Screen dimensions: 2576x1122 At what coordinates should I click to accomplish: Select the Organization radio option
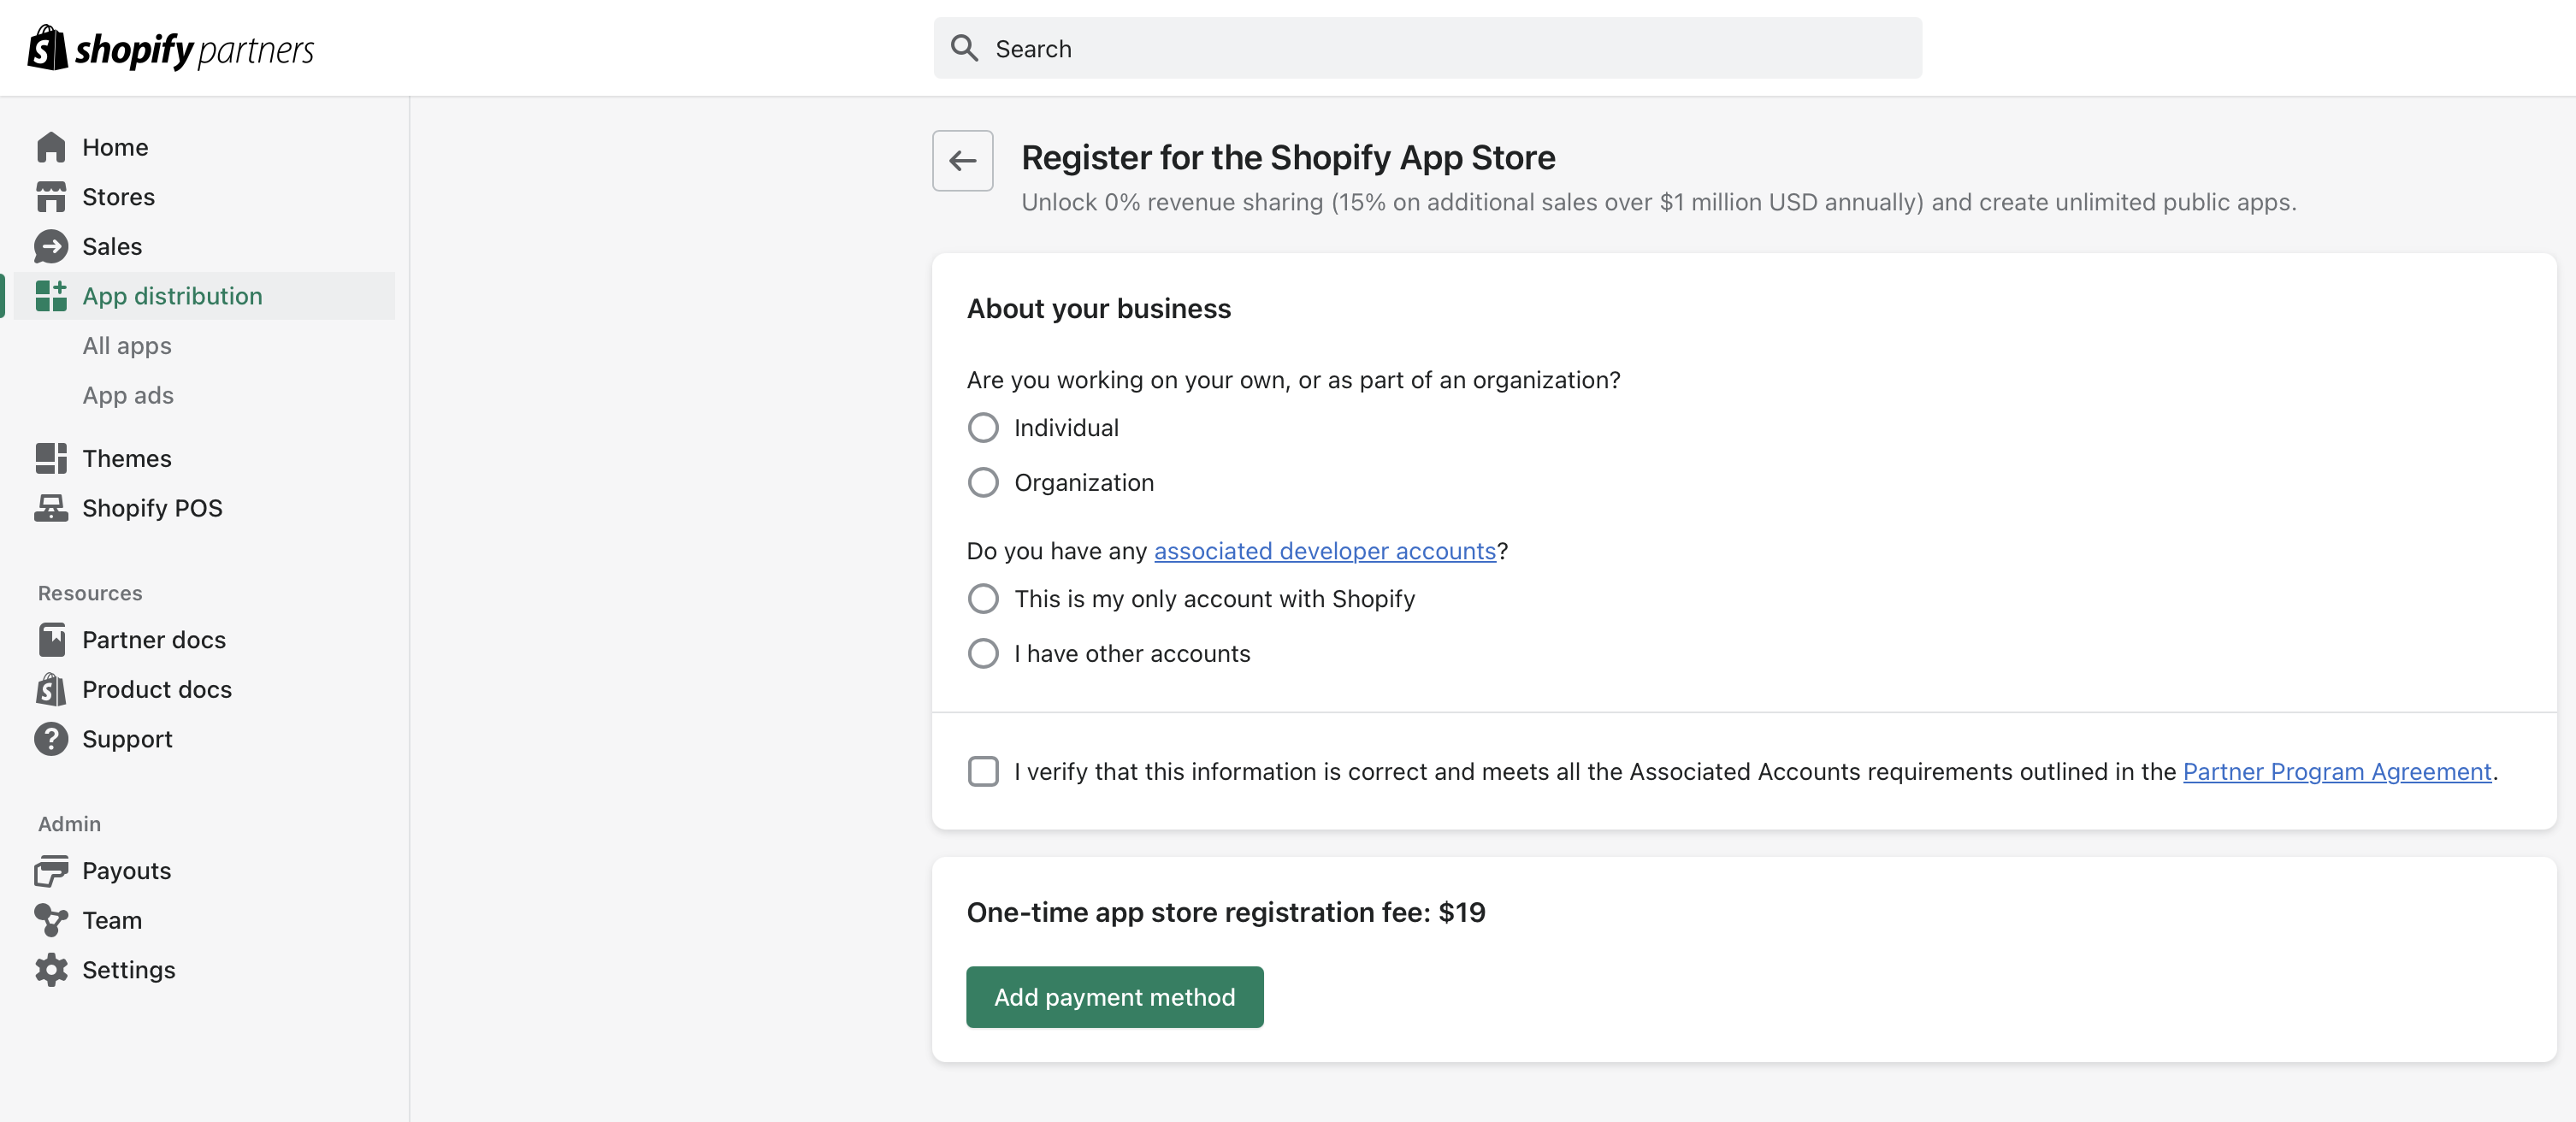pyautogui.click(x=983, y=483)
